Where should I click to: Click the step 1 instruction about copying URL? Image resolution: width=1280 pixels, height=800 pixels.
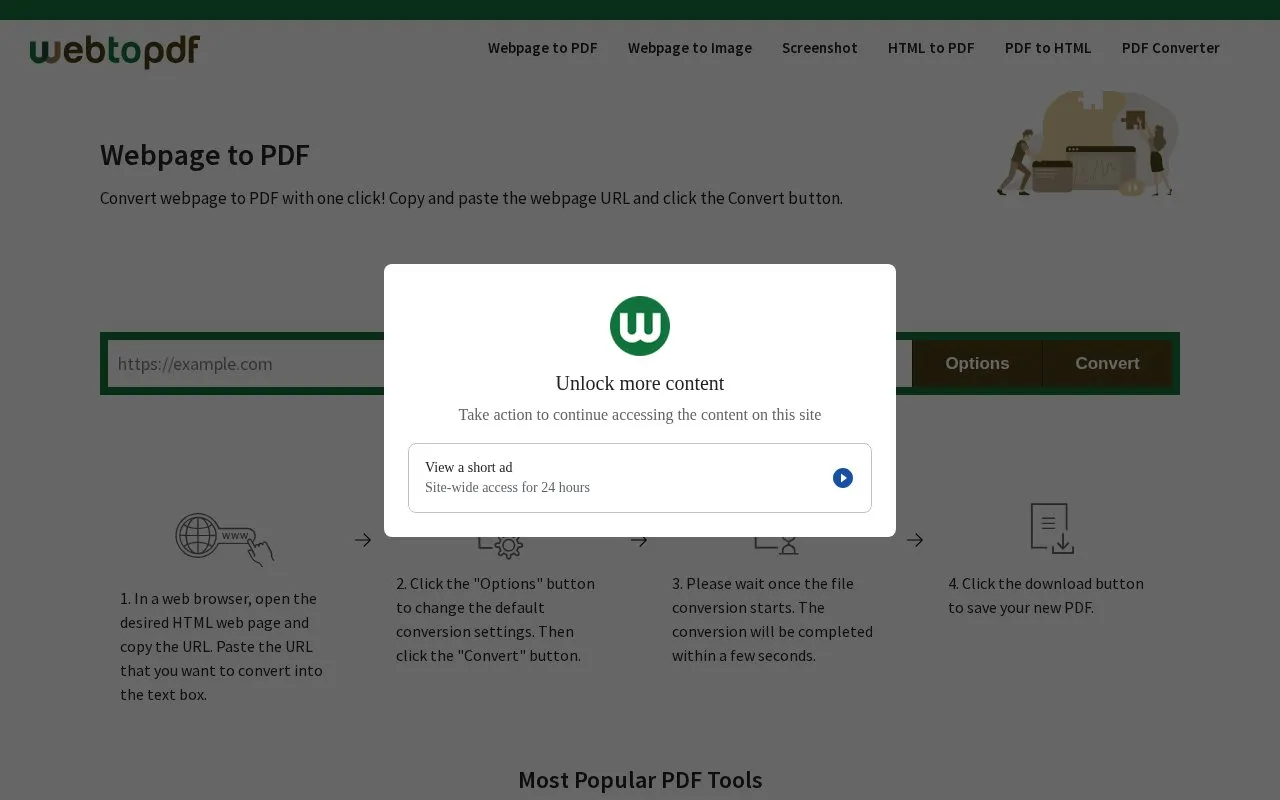click(x=222, y=646)
